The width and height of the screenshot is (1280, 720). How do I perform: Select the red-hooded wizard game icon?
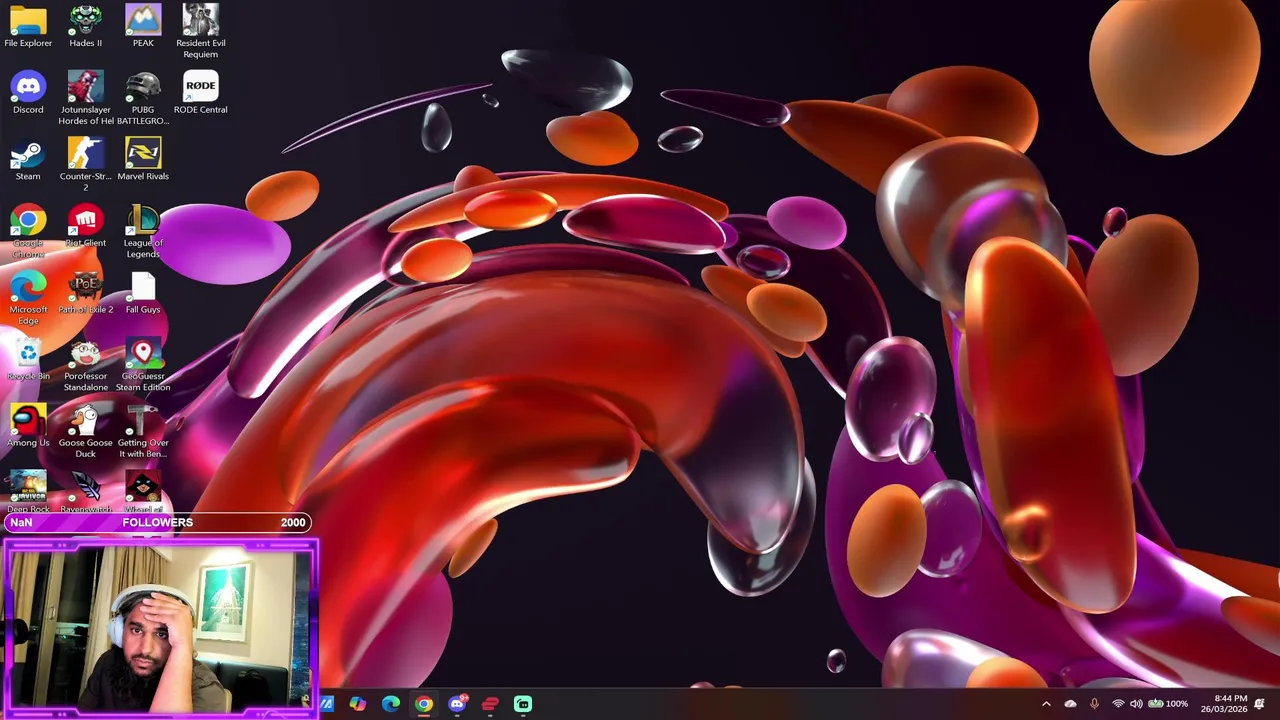[x=143, y=491]
